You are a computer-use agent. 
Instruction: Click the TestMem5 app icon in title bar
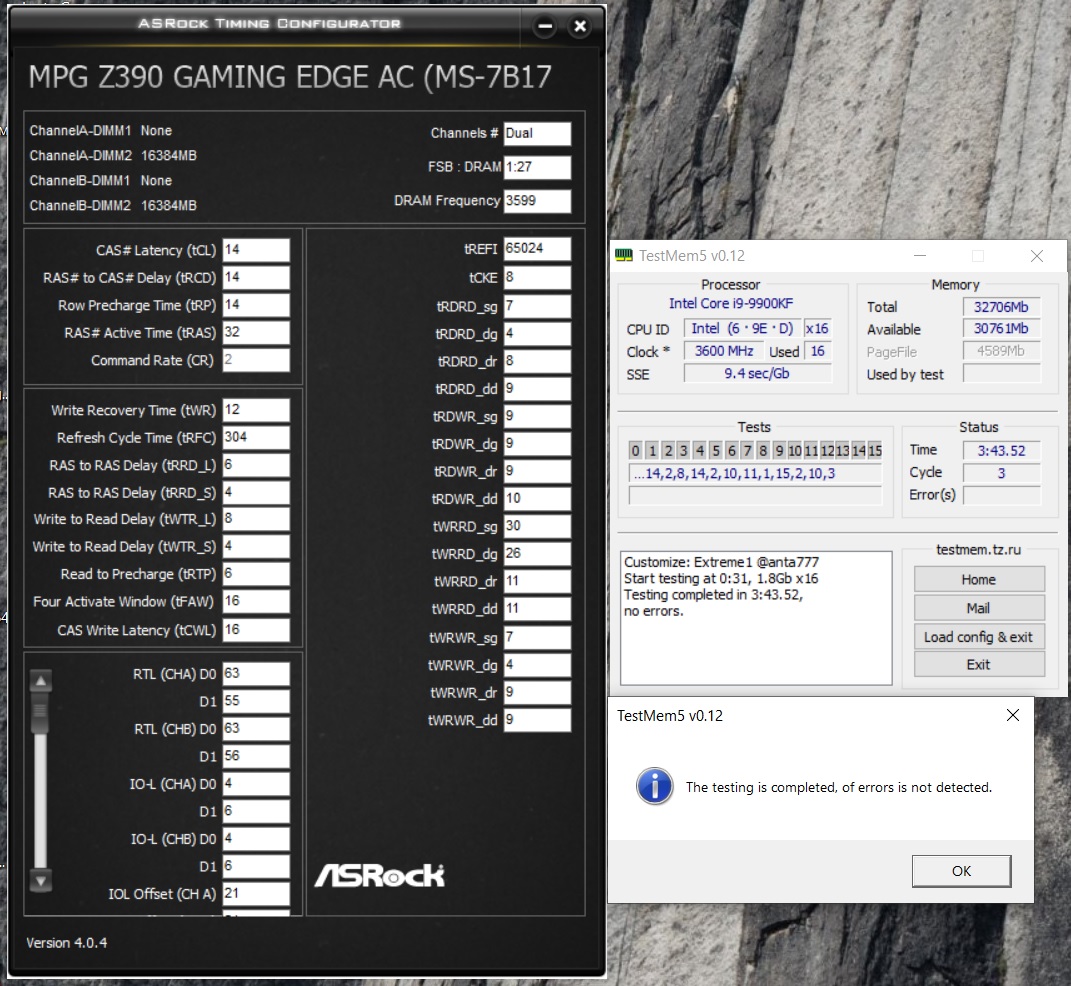click(x=624, y=255)
